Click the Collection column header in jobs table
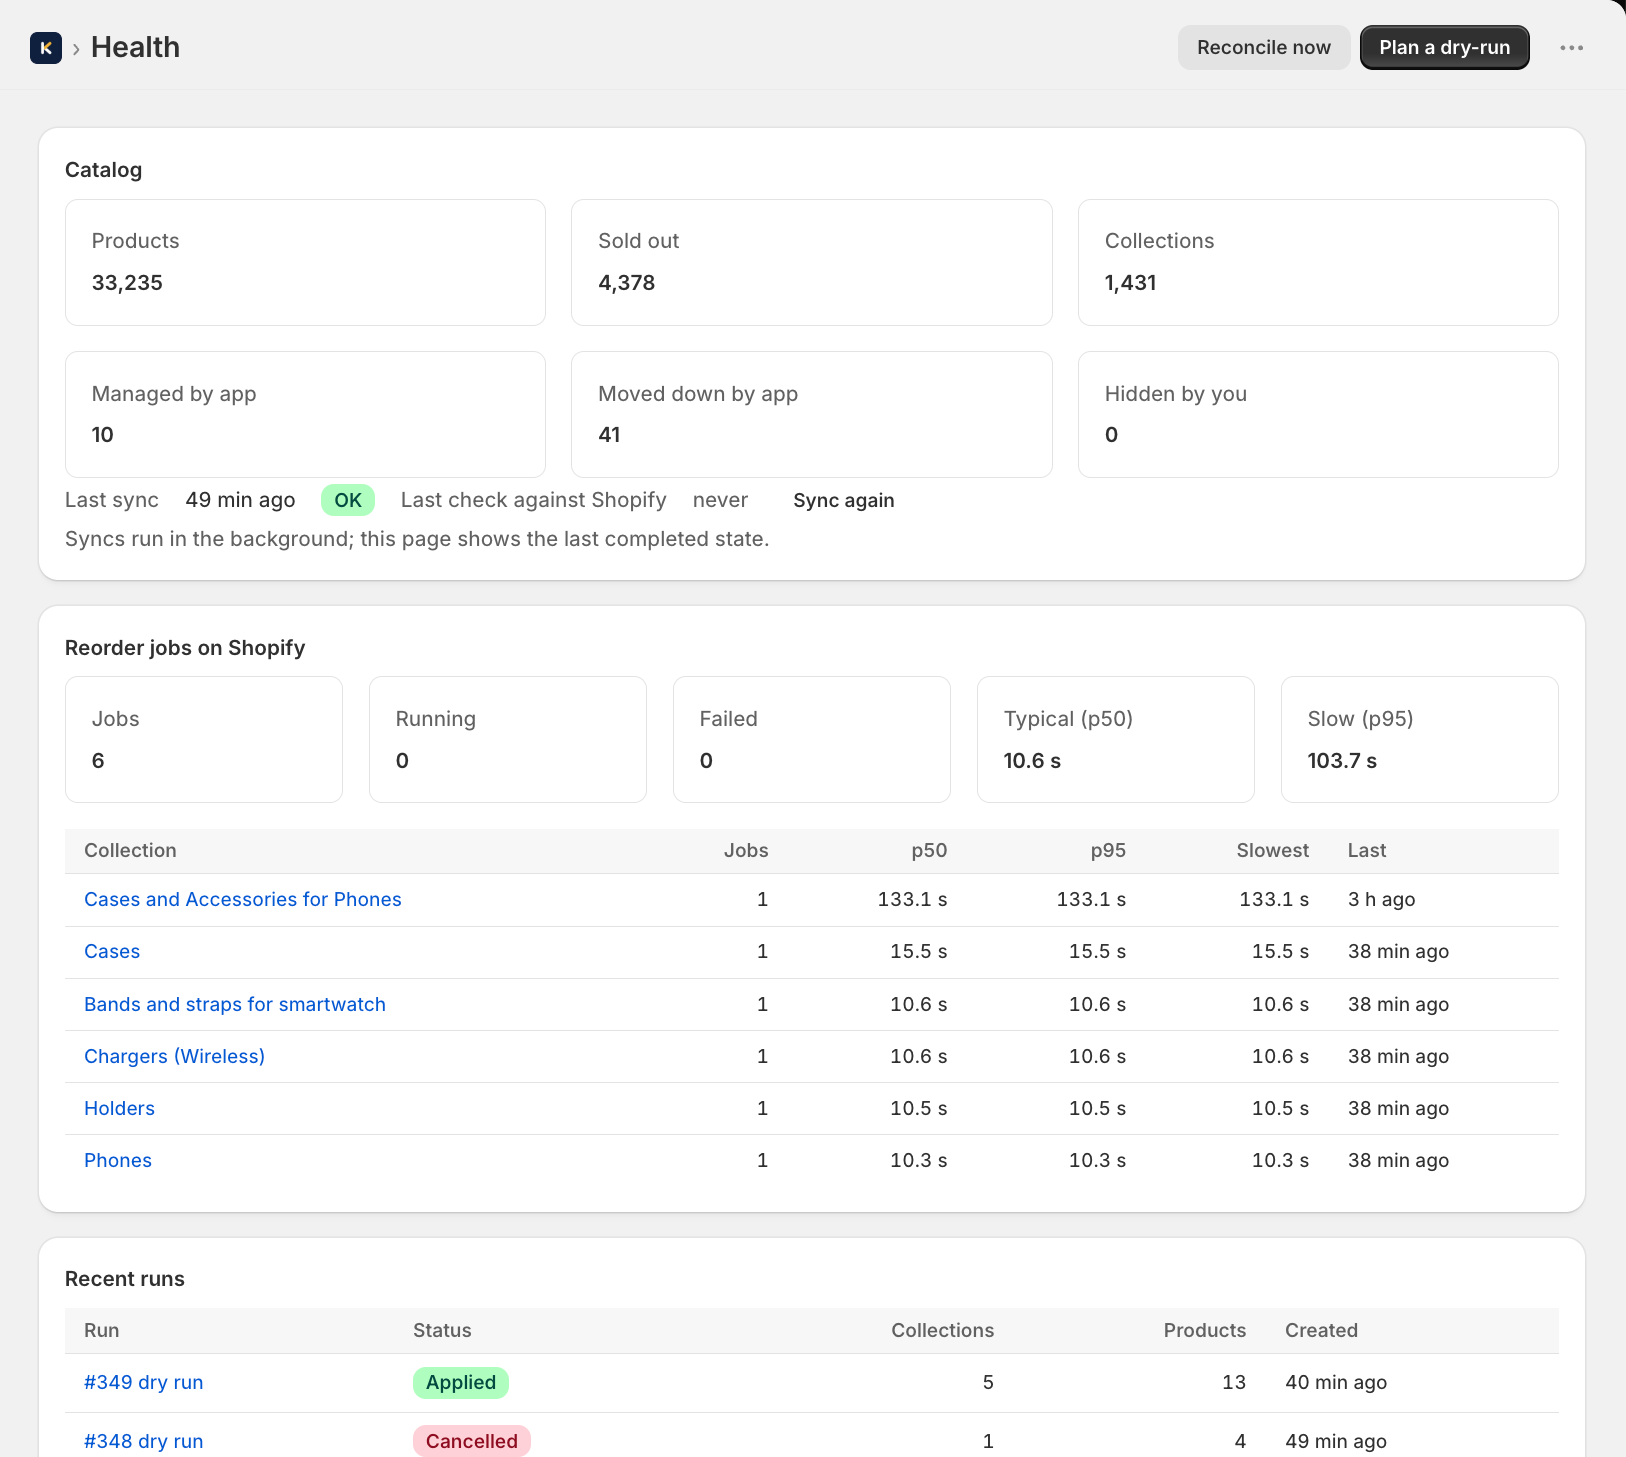The width and height of the screenshot is (1626, 1457). 131,851
